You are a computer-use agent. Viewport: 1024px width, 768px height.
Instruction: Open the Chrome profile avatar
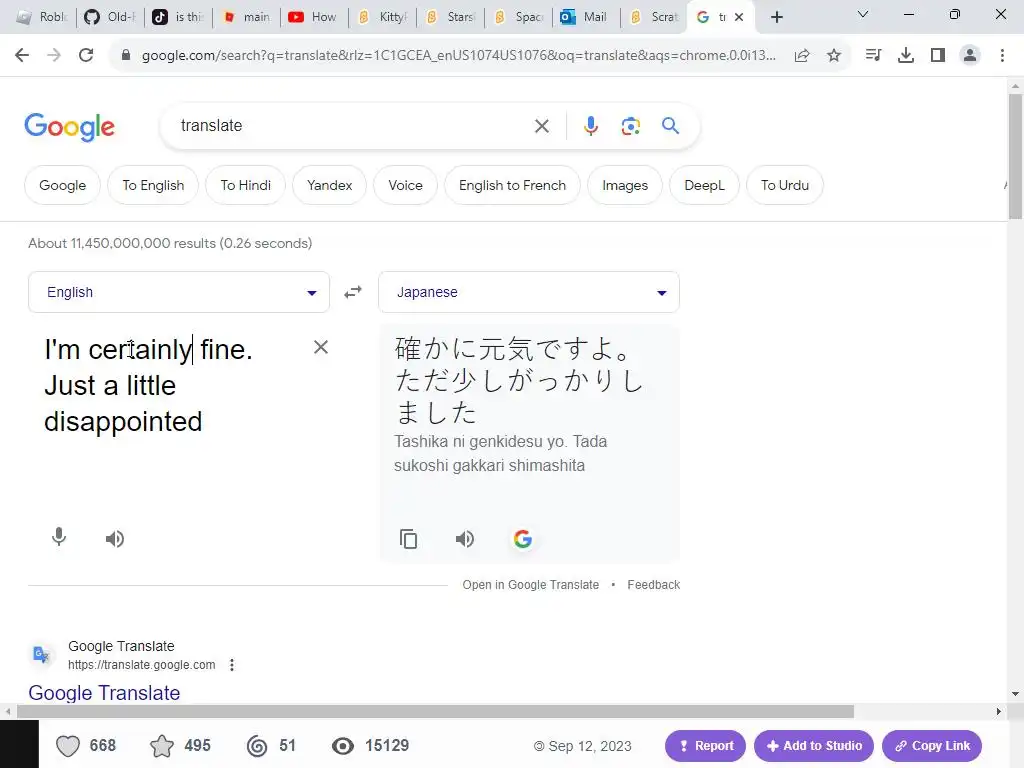970,56
